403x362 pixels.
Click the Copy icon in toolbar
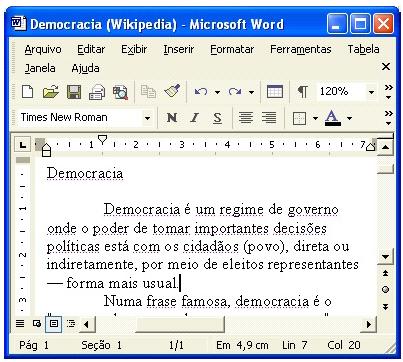pos(148,91)
